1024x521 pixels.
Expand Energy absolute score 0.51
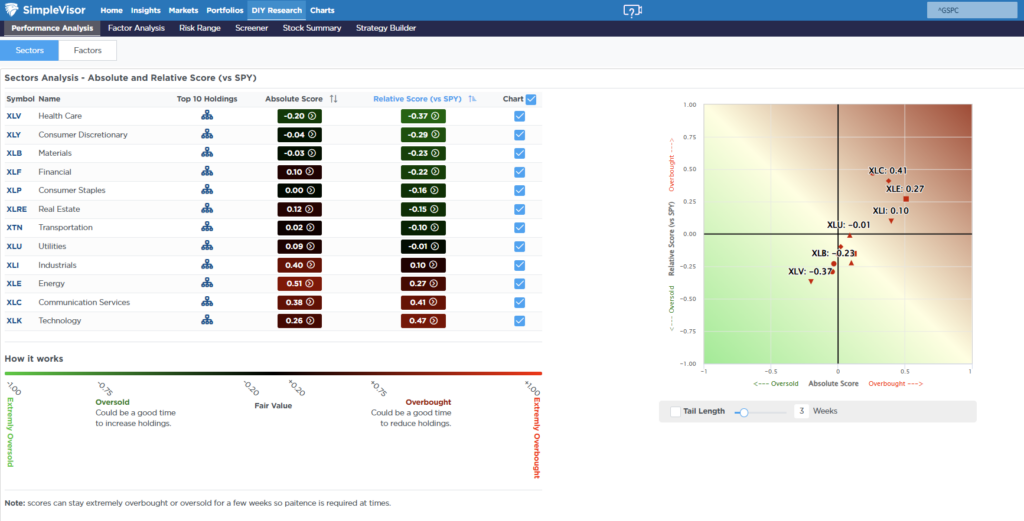(299, 283)
